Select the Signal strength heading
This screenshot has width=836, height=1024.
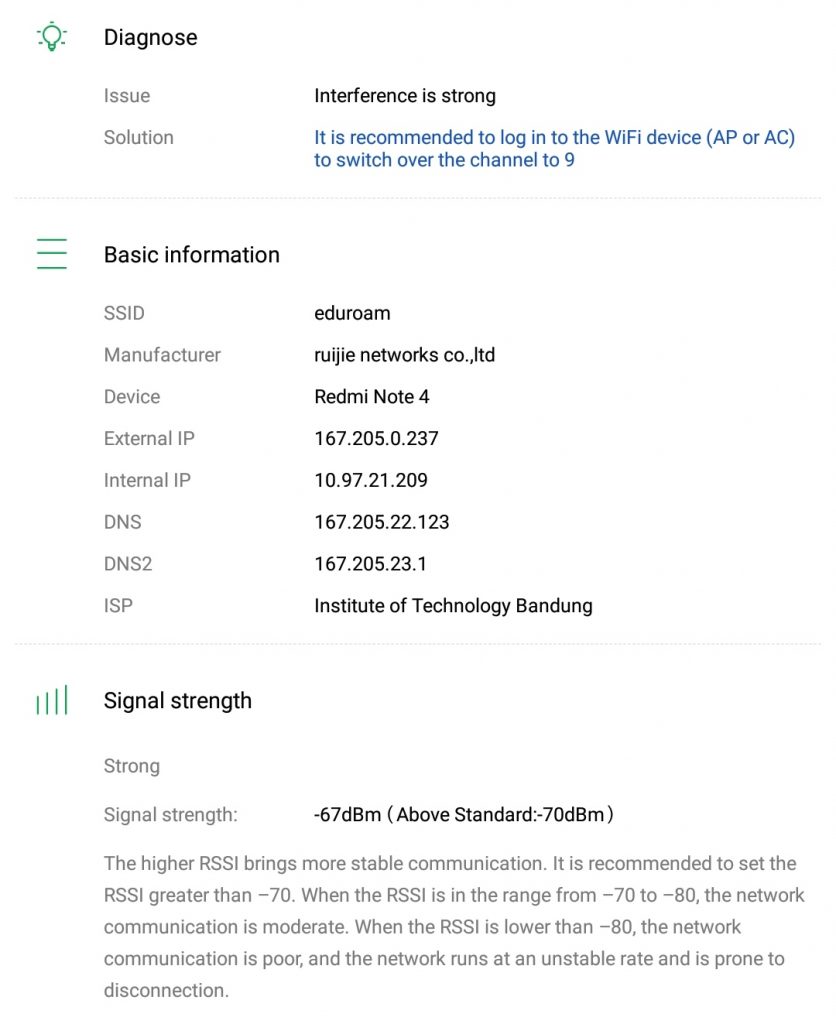pos(178,701)
